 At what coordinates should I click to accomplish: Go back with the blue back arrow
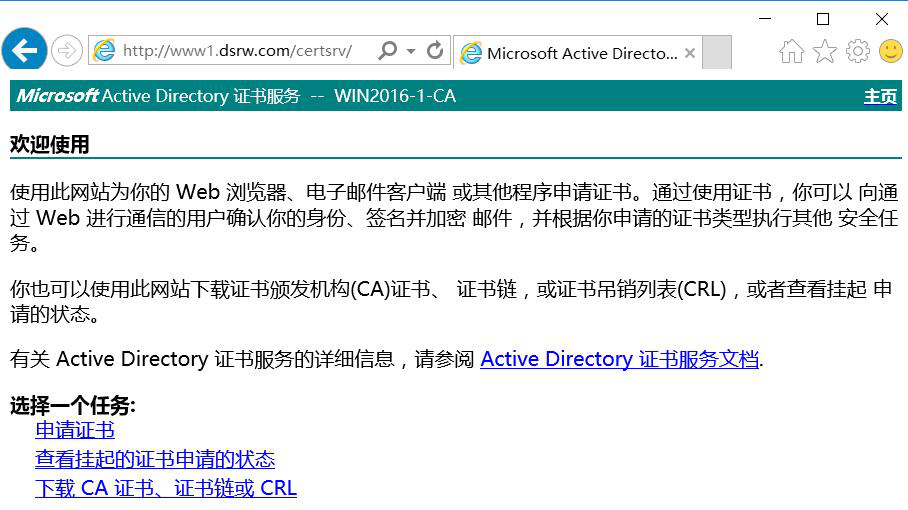[x=24, y=50]
